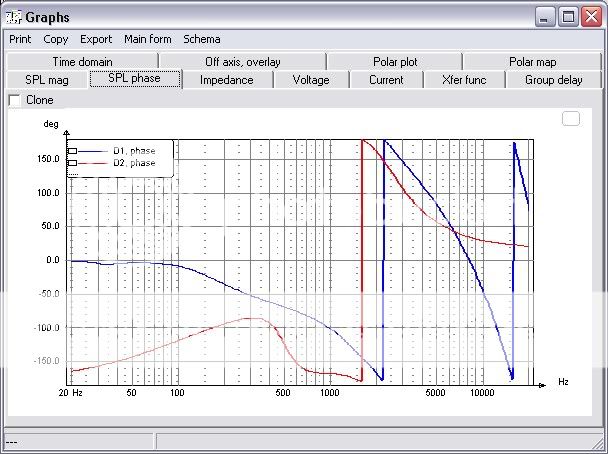
Task: Open the Main form menu
Action: click(147, 40)
